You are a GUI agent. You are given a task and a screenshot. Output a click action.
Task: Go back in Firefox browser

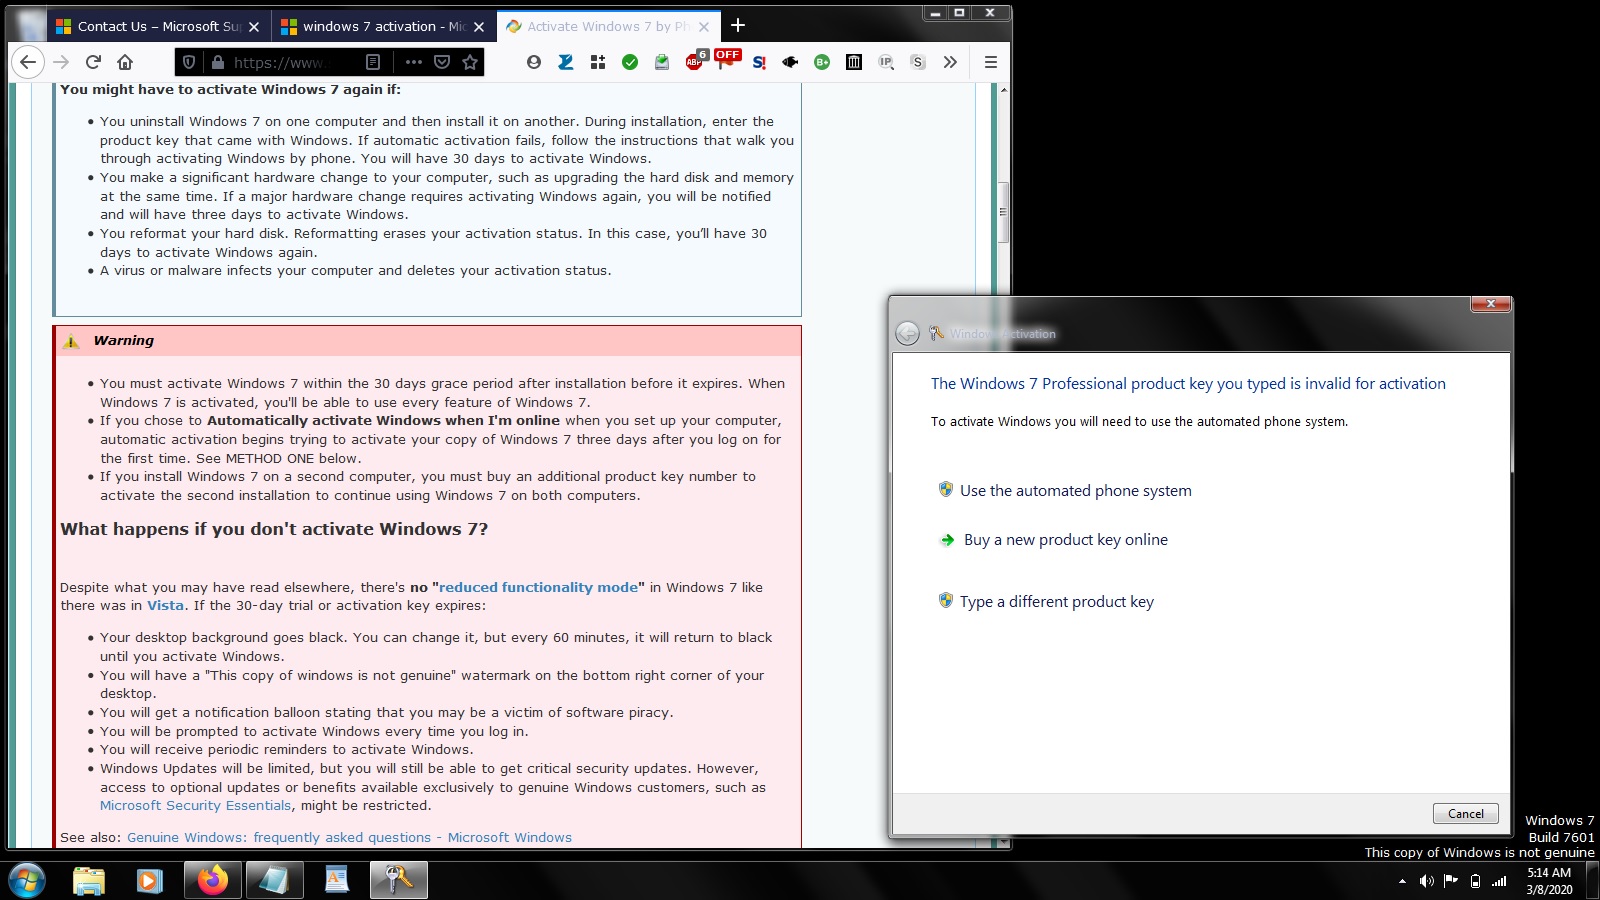pos(28,62)
